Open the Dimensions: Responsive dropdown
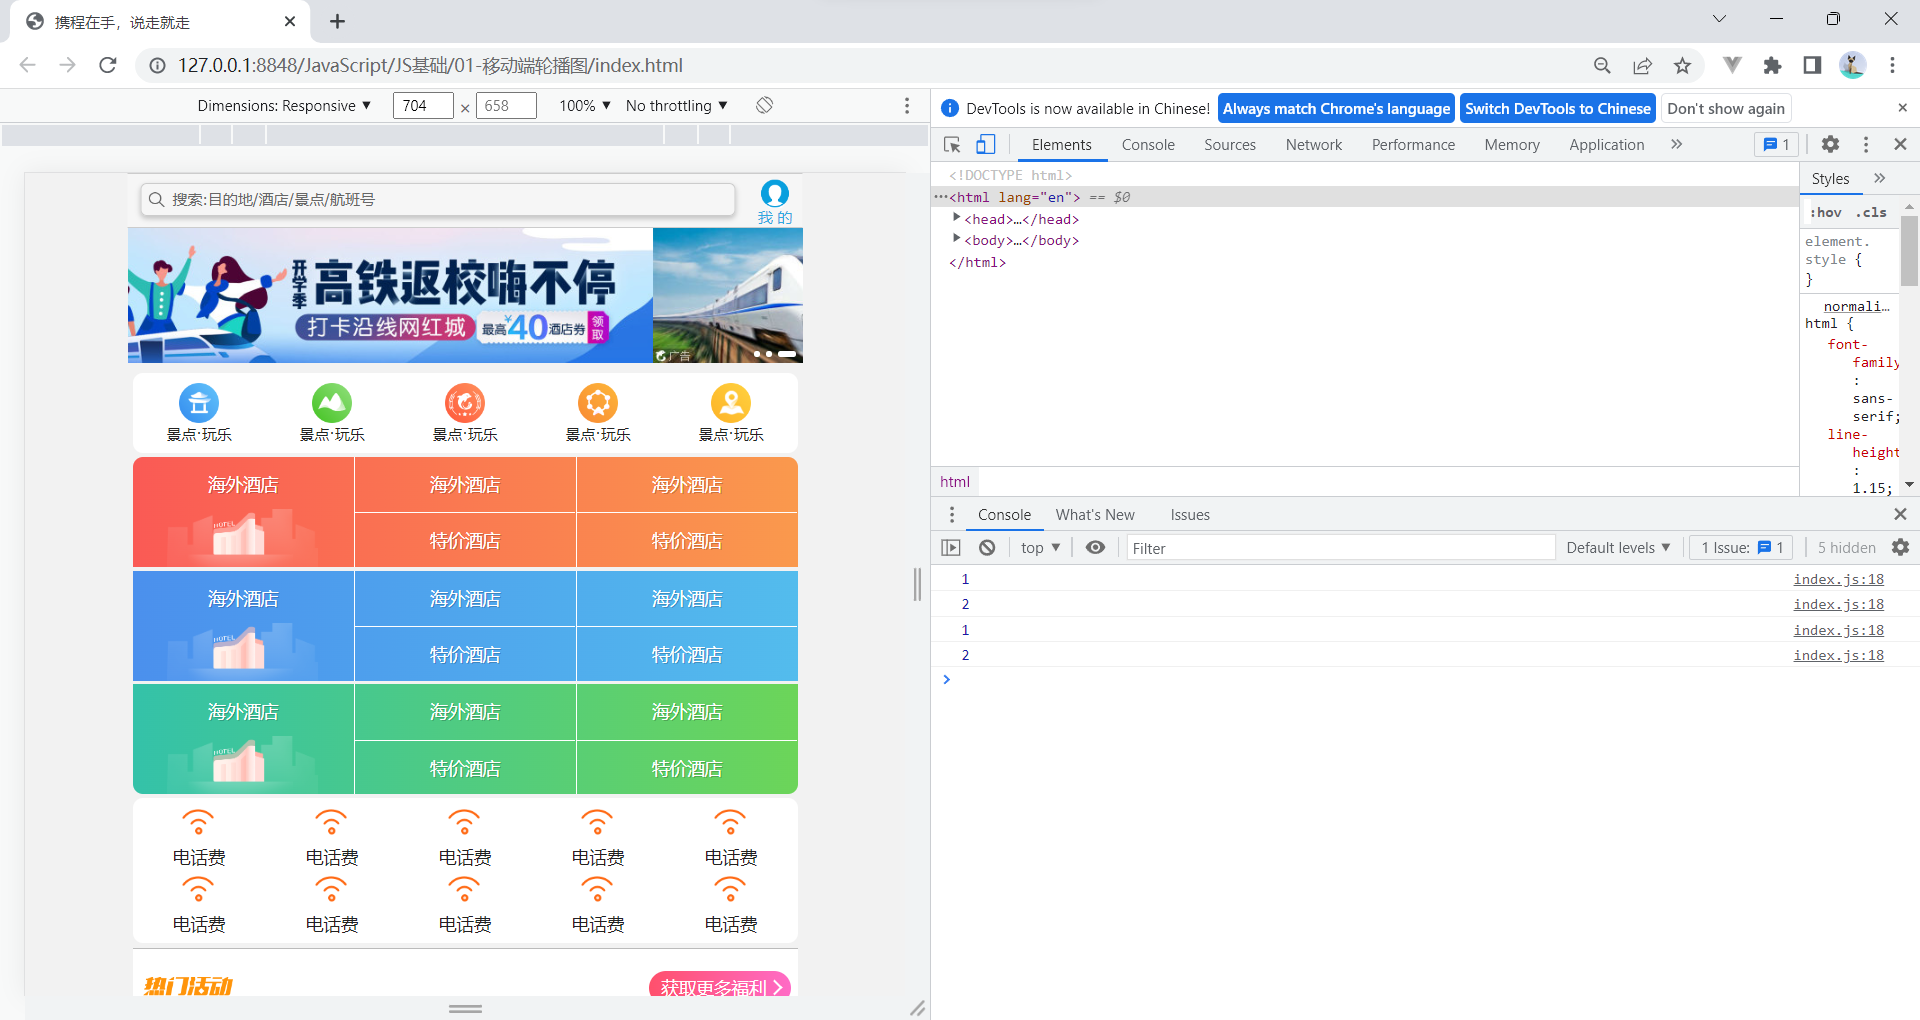1920x1020 pixels. click(285, 105)
